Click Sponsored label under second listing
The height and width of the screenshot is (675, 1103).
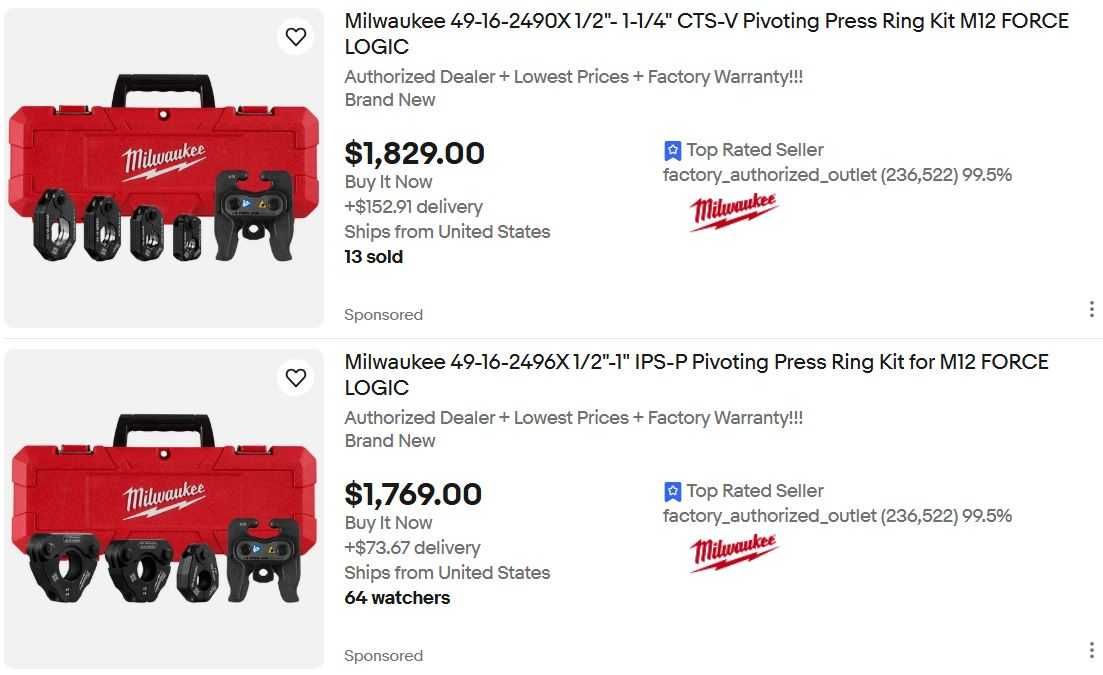pos(383,656)
